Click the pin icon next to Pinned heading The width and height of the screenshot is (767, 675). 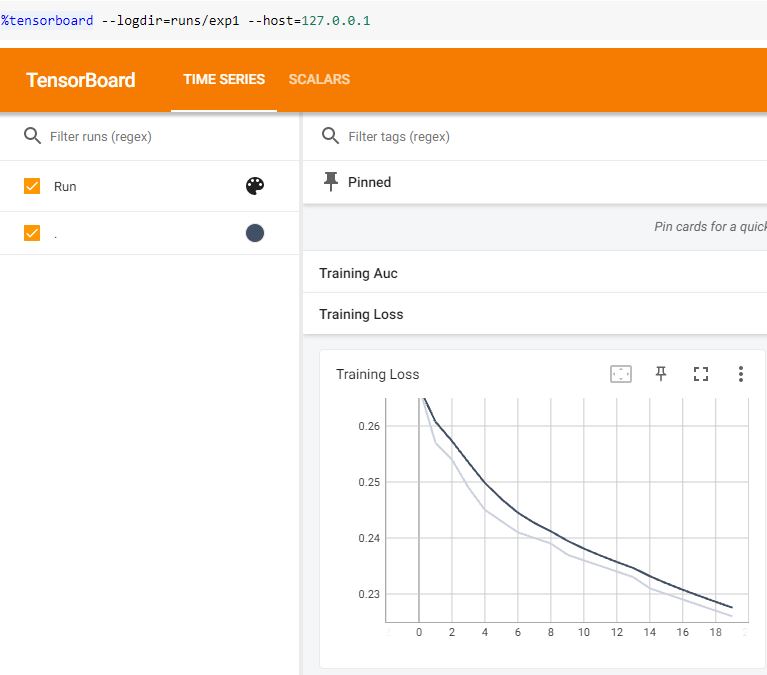pos(331,182)
